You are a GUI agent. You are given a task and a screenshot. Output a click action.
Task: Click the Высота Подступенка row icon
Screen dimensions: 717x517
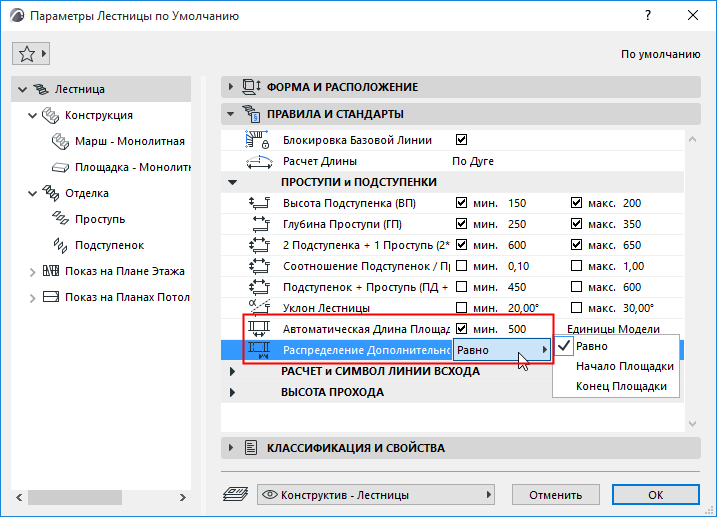point(259,203)
